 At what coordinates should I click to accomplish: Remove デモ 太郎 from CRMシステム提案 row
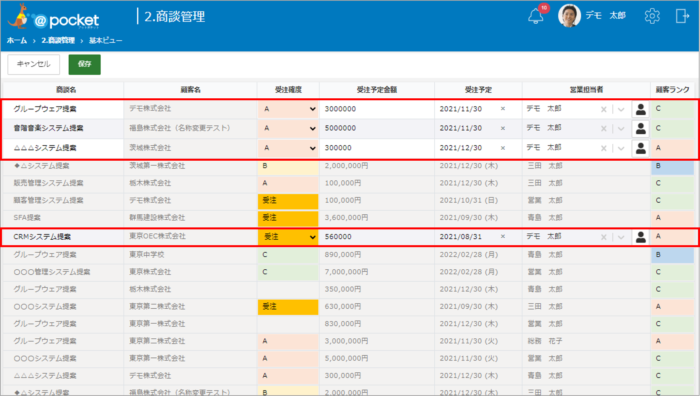click(604, 238)
